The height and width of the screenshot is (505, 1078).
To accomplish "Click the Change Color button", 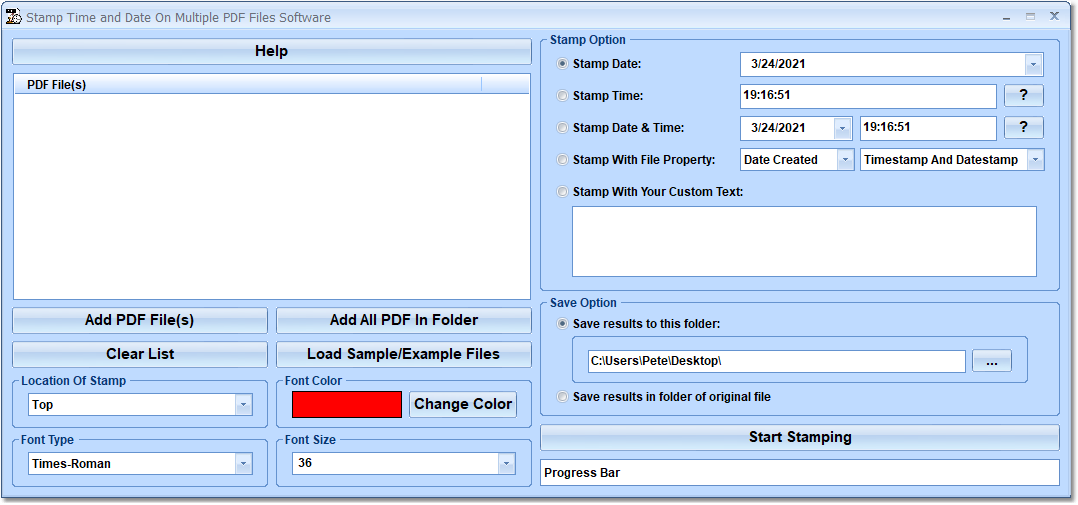I will [x=463, y=404].
